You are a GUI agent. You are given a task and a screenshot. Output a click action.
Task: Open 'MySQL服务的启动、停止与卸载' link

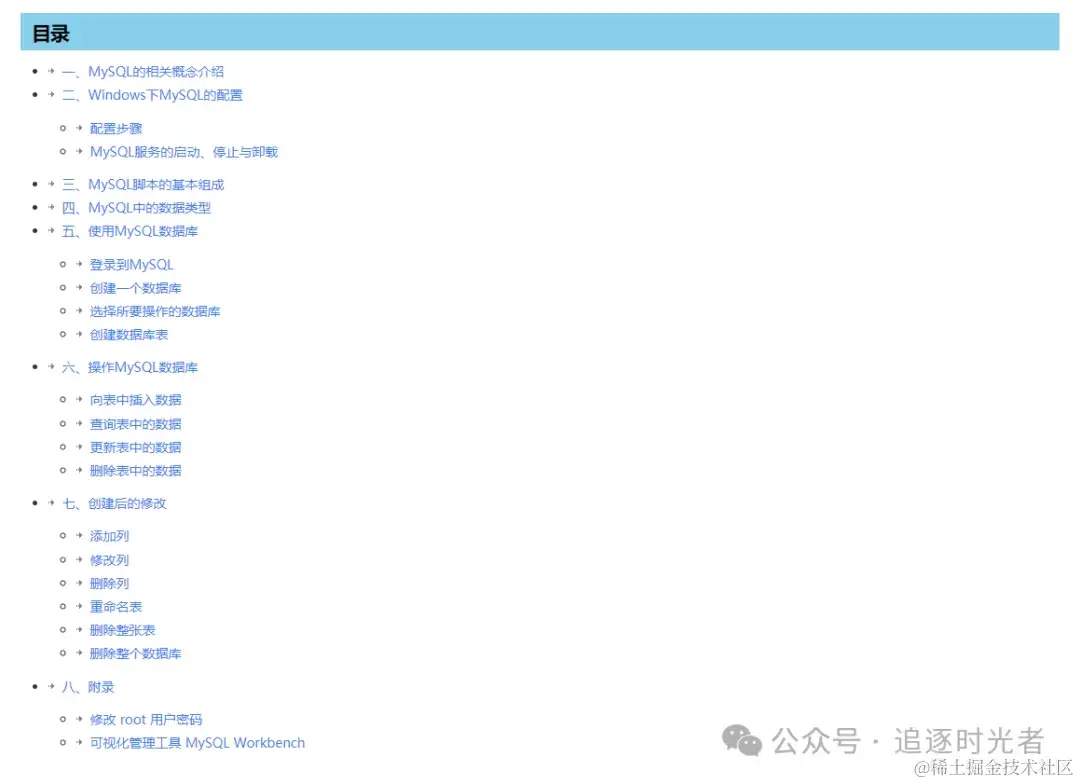[184, 152]
